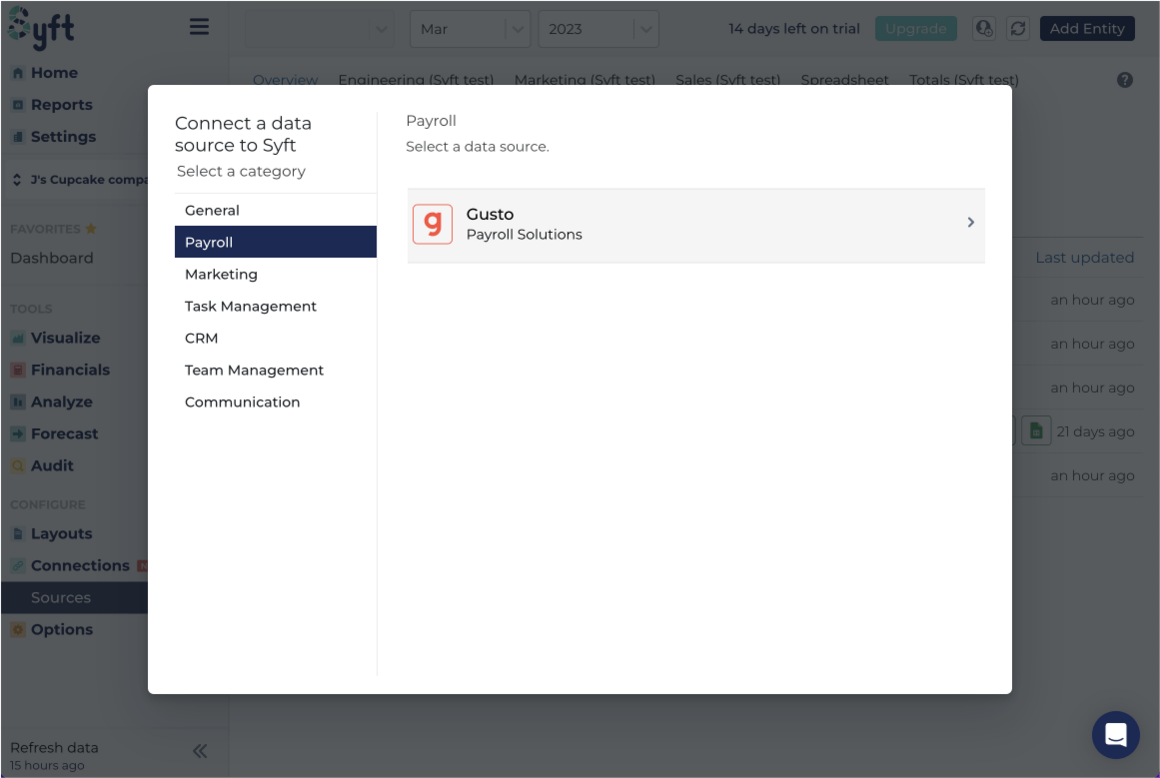Select the Marketing category
The width and height of the screenshot is (1160, 778).
click(275, 274)
